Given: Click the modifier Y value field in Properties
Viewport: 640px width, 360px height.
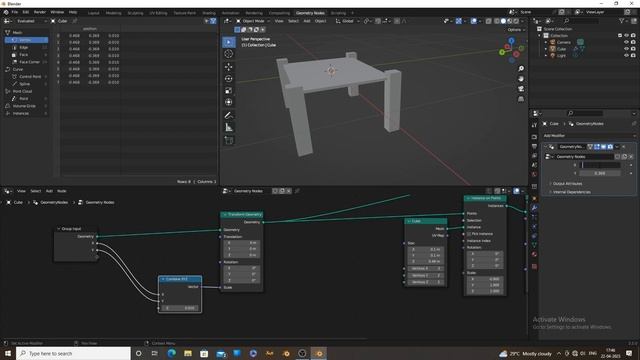Looking at the screenshot, I should coord(600,173).
